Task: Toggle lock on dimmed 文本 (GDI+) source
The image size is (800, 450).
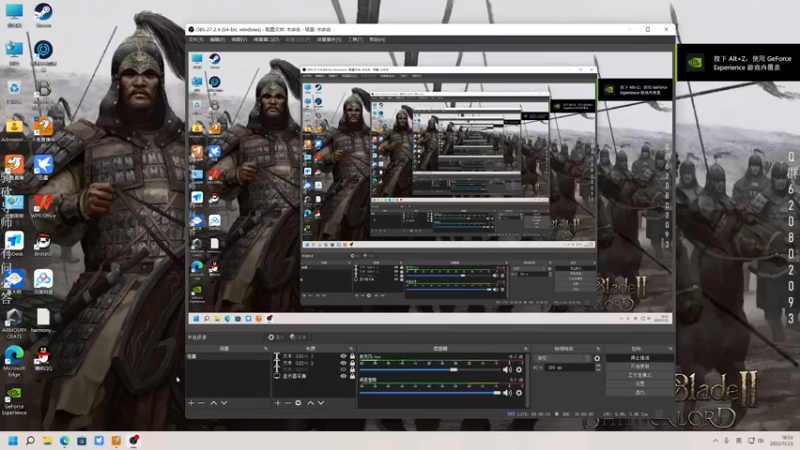Action: click(x=352, y=369)
